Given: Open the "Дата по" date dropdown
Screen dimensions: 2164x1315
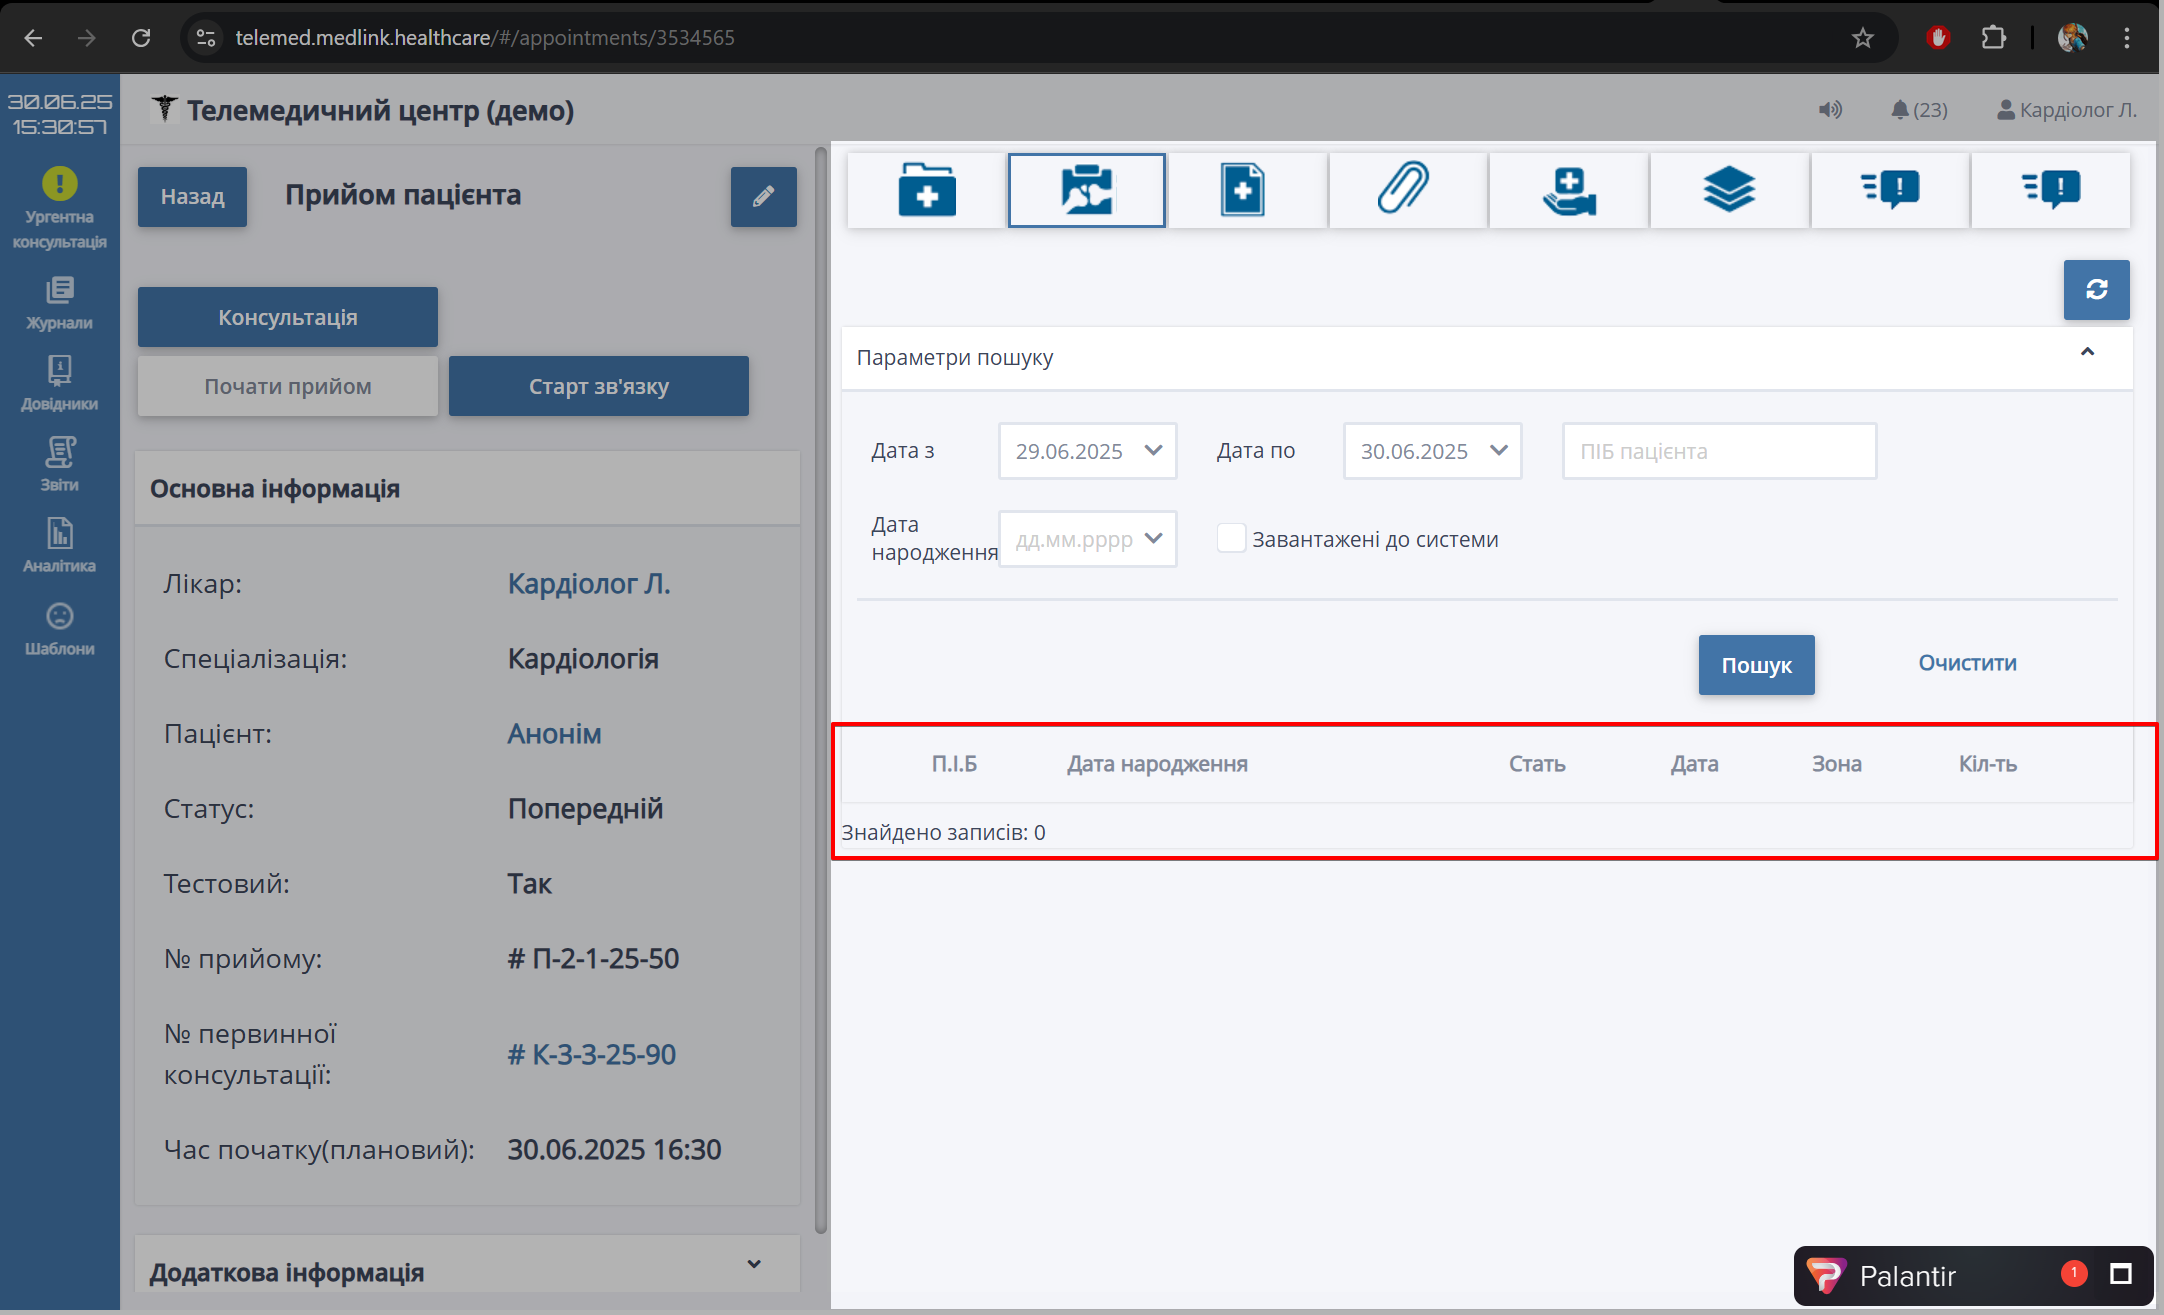Looking at the screenshot, I should coord(1497,451).
